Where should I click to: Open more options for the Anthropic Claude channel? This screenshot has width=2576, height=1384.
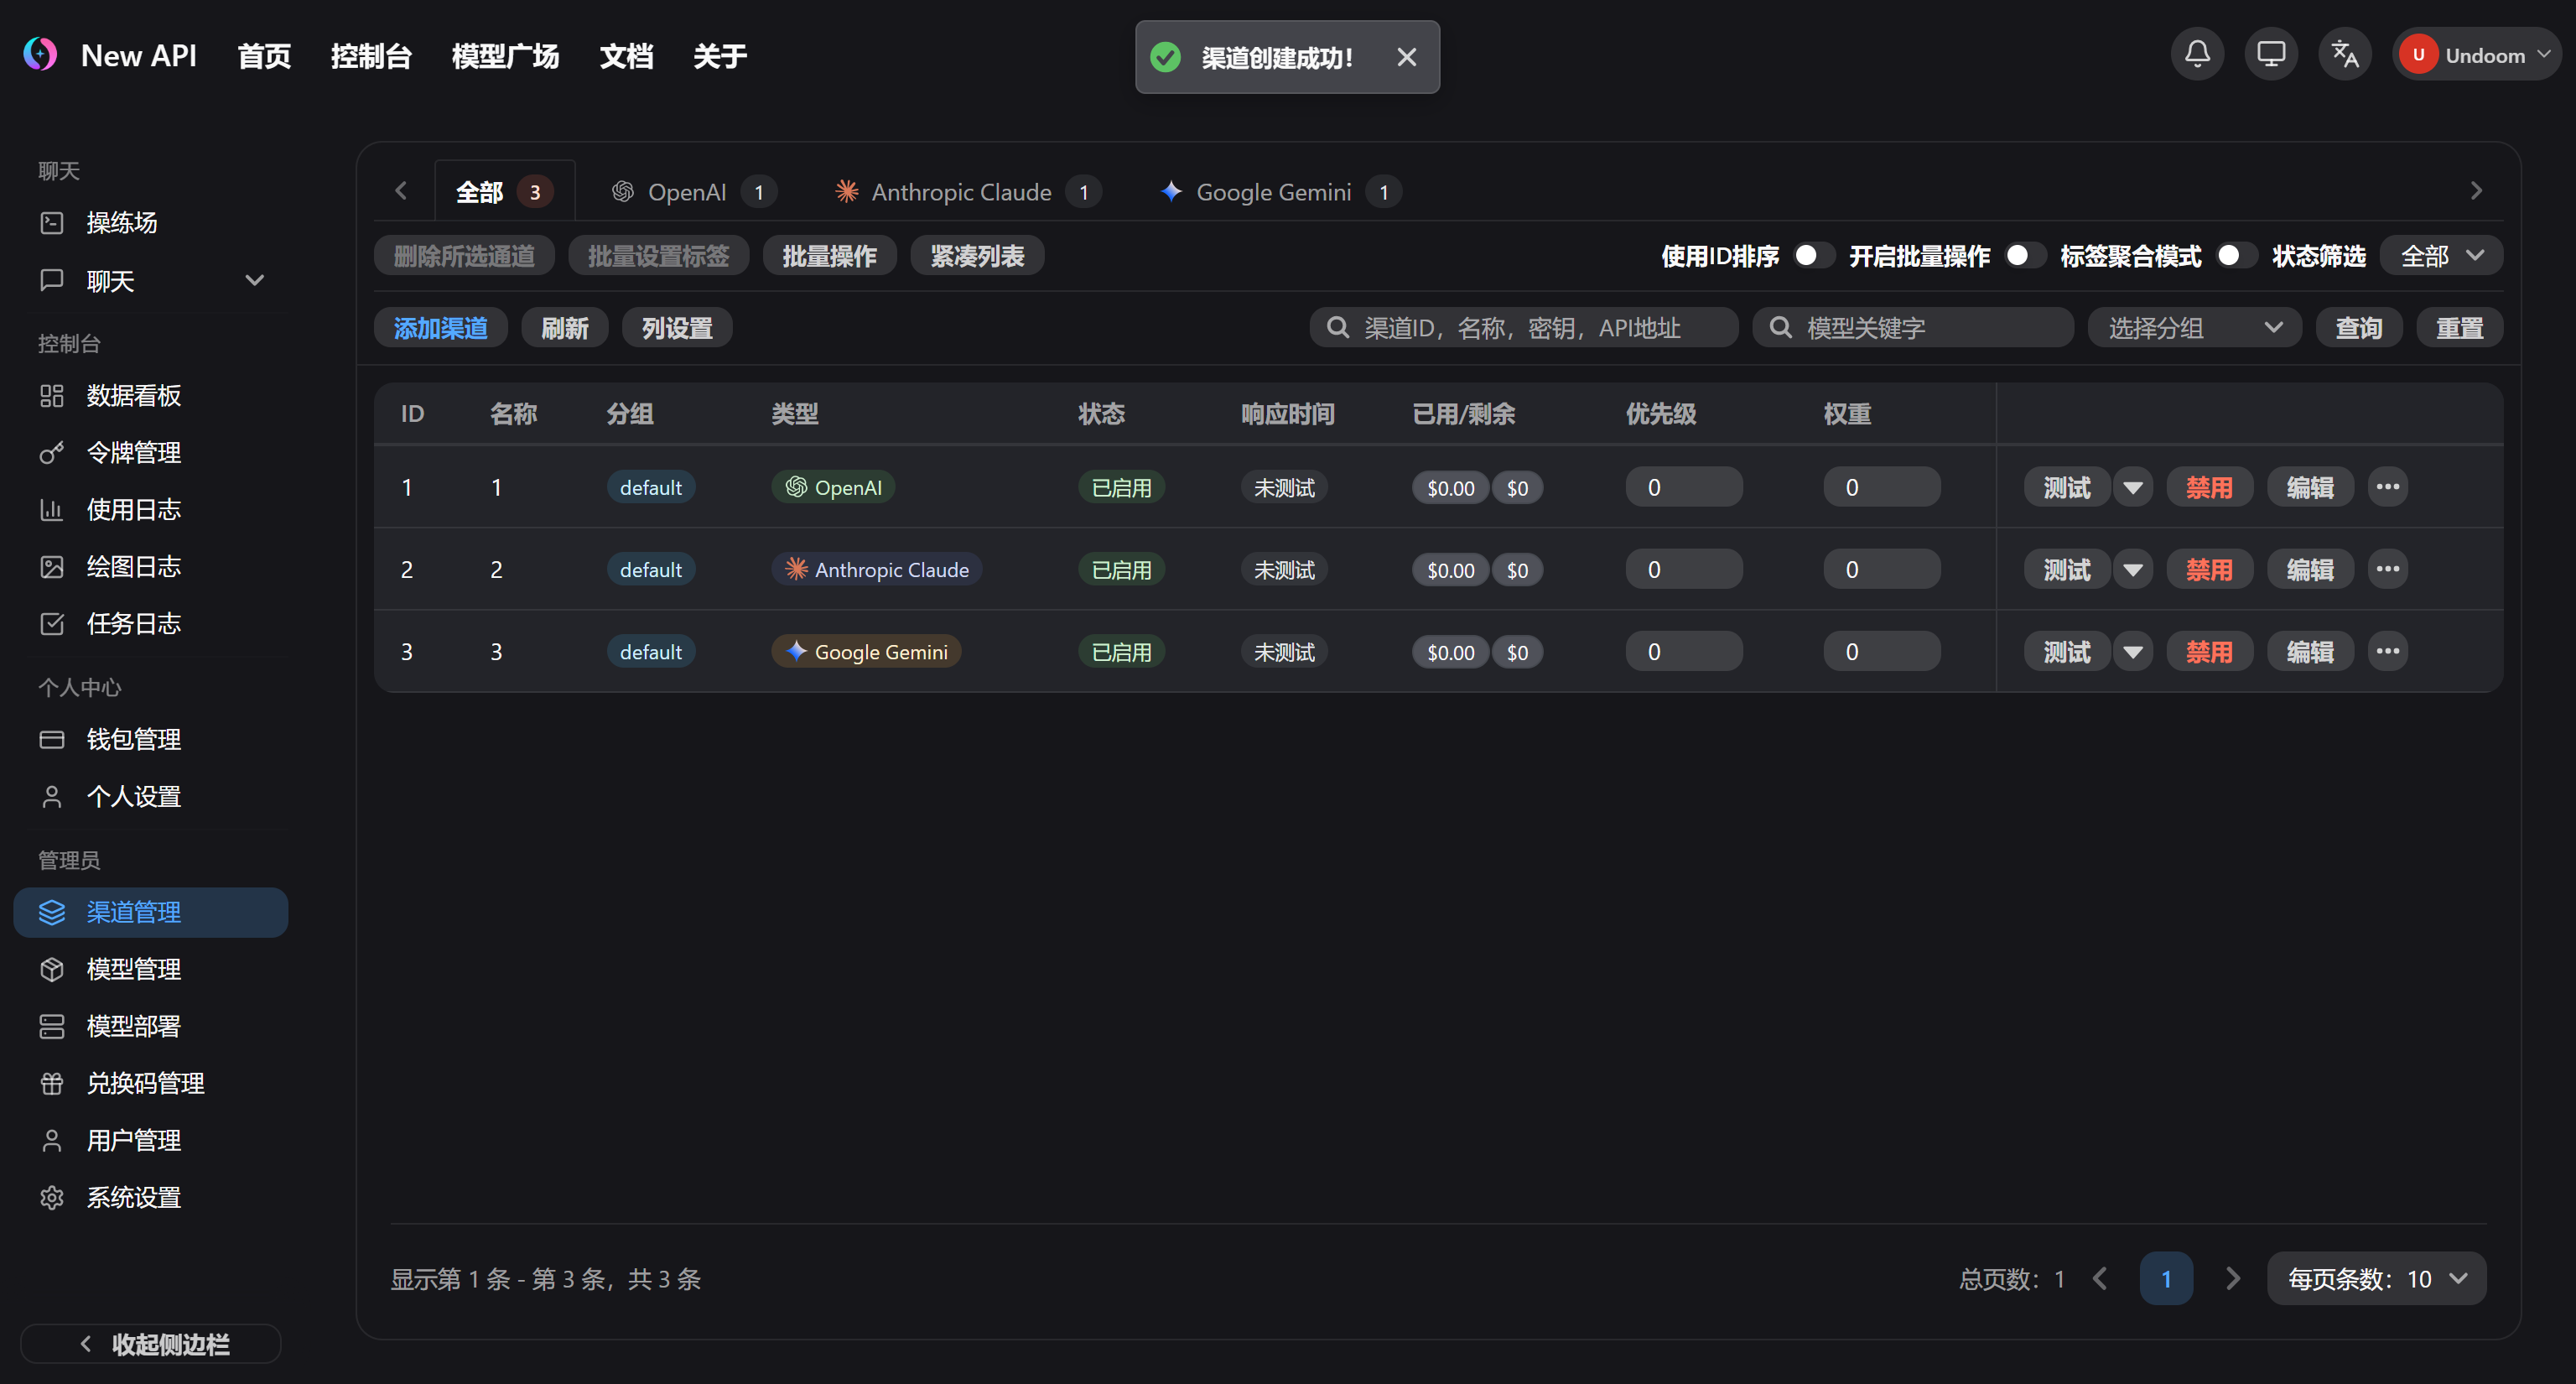(x=2387, y=569)
